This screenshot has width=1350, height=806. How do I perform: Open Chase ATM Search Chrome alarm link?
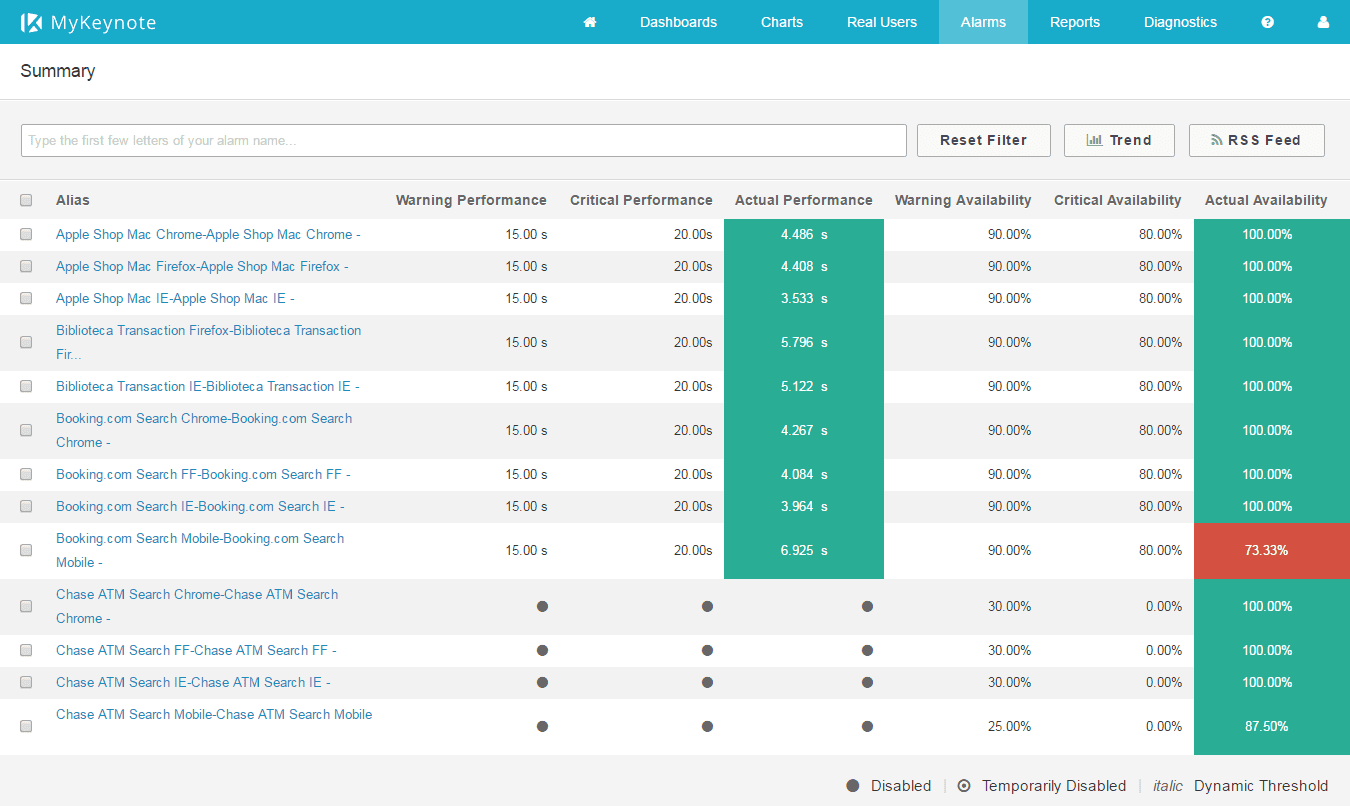pos(197,606)
